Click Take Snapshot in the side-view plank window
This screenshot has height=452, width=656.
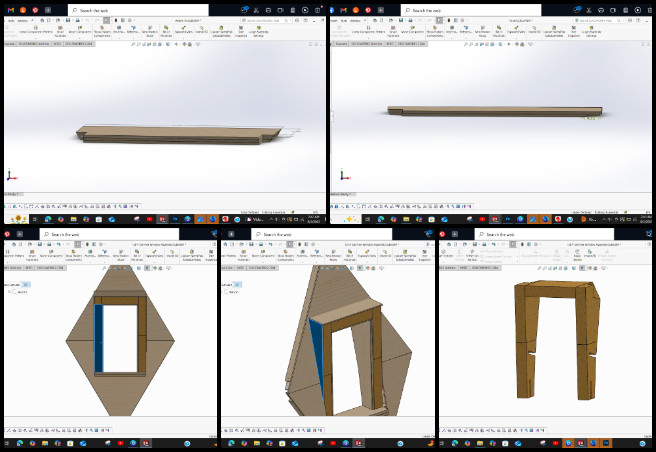click(x=574, y=33)
